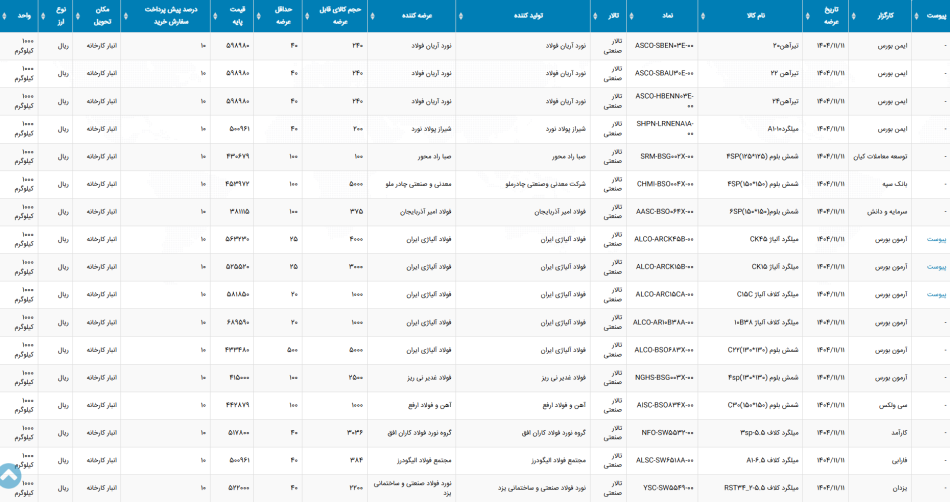
Task: Click producer شرکت معدنی وصنعتی چادرملو
Action: click(546, 184)
